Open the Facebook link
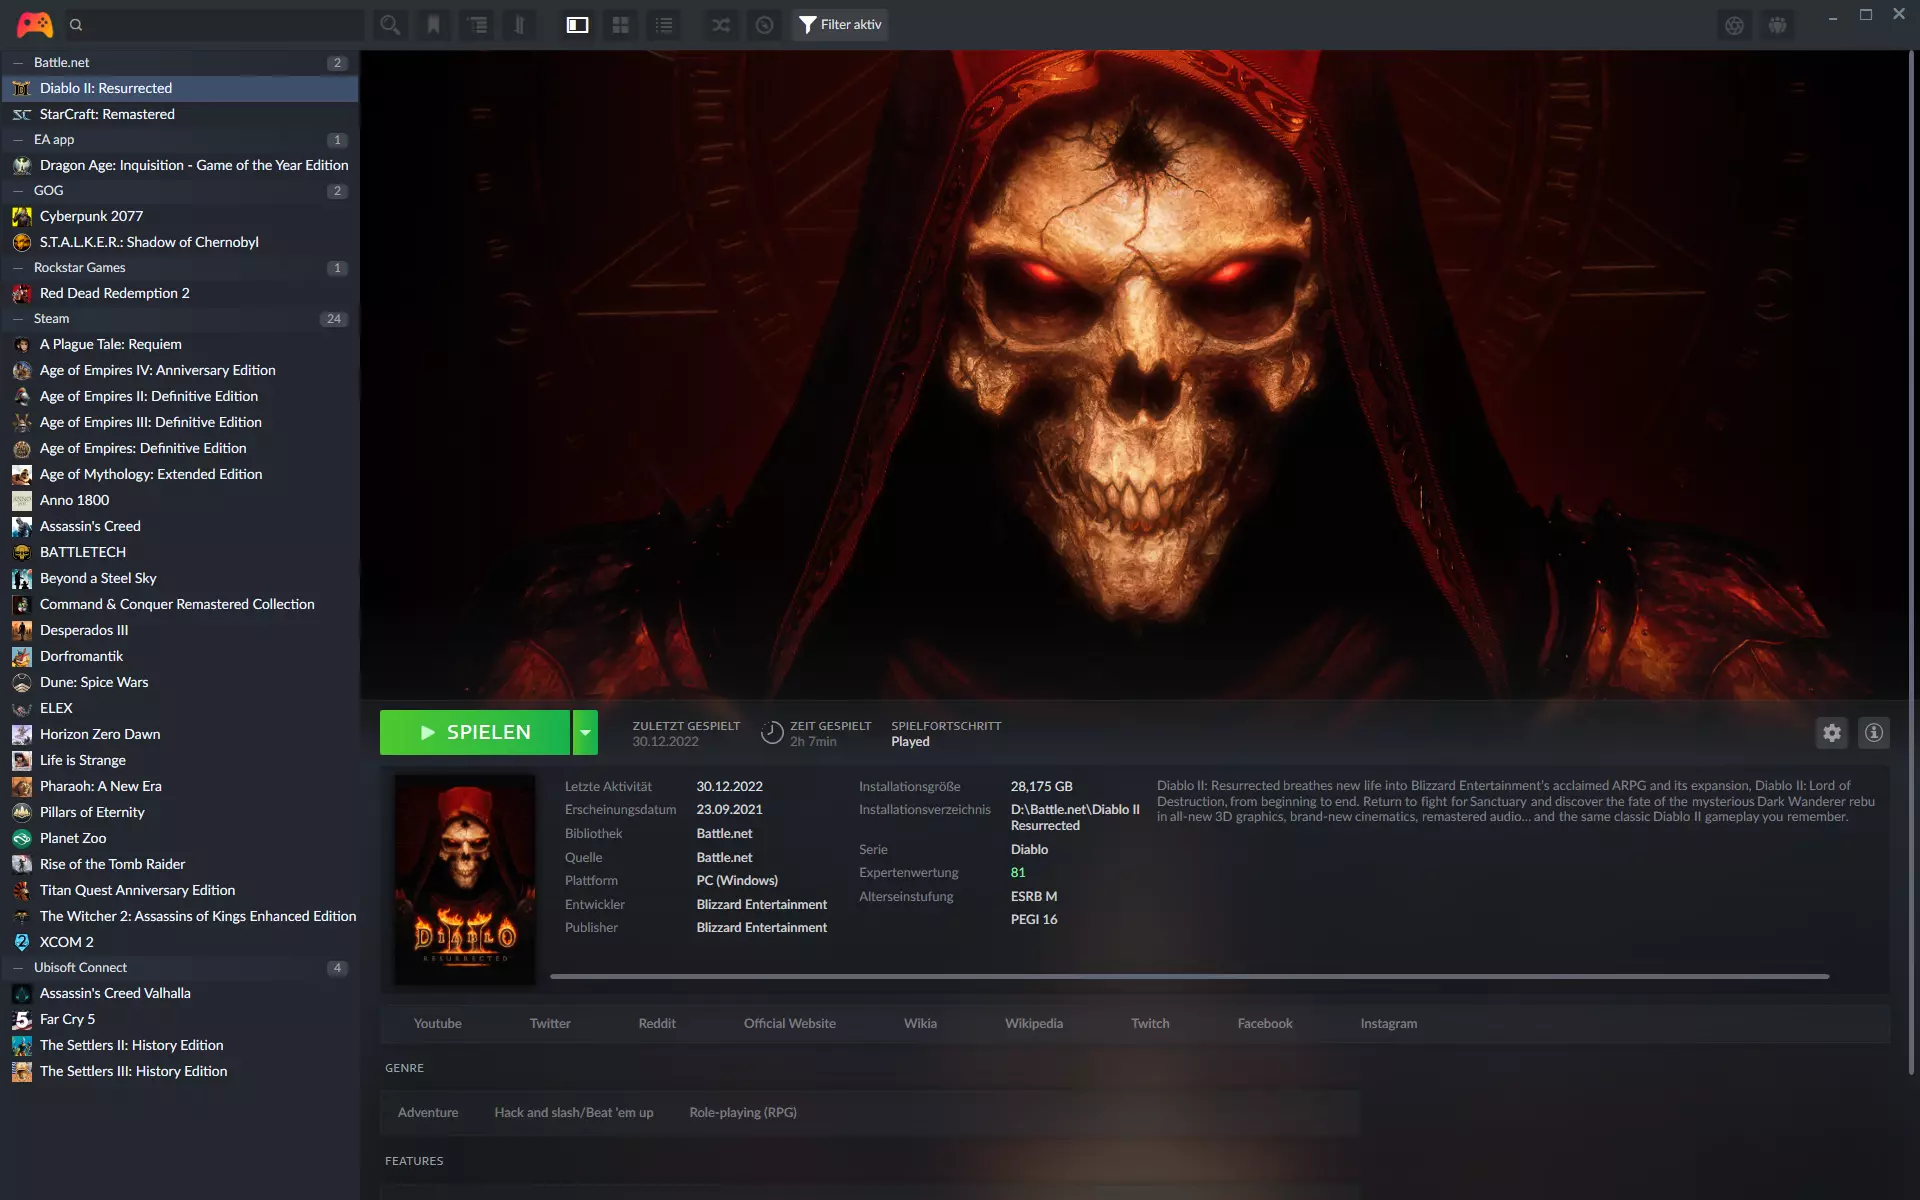This screenshot has width=1920, height=1200. pyautogui.click(x=1265, y=1024)
